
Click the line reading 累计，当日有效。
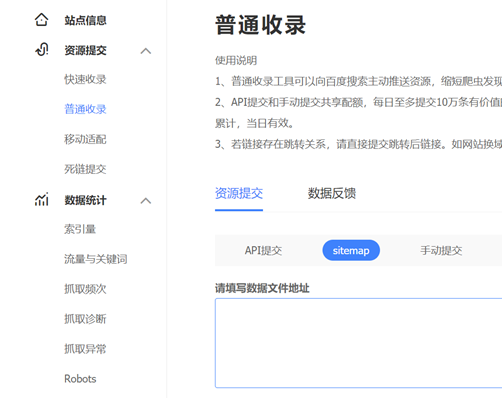click(255, 123)
